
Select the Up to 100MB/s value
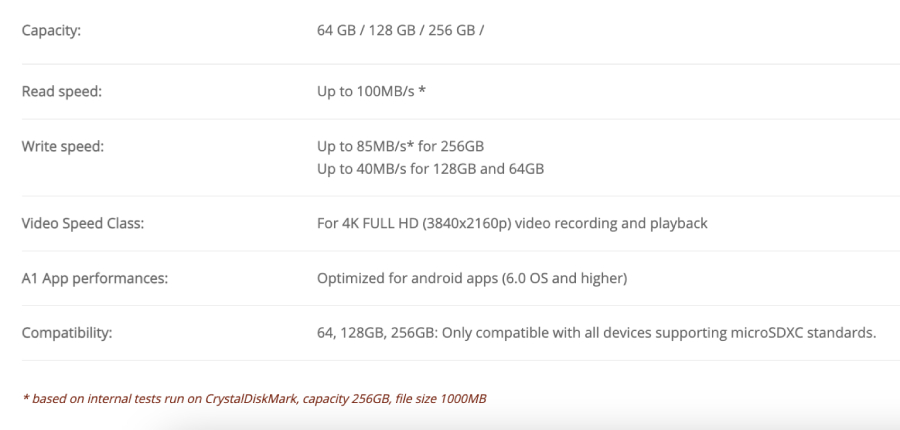pos(366,92)
